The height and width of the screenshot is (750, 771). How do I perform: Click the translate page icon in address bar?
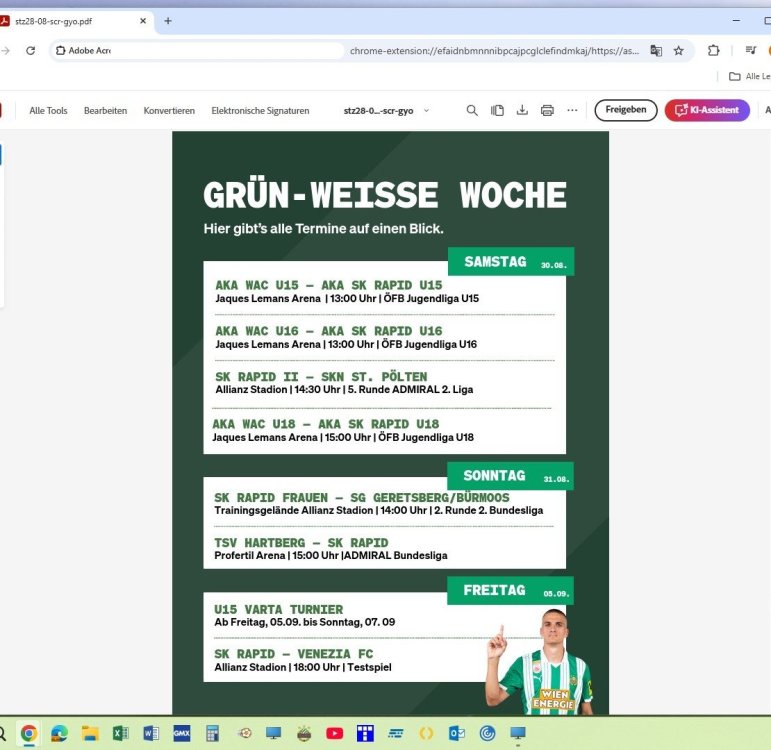(656, 50)
